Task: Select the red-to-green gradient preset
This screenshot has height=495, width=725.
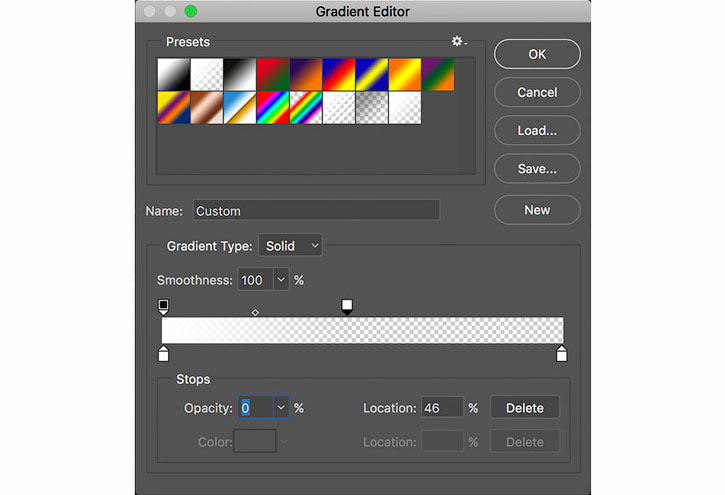Action: click(273, 74)
